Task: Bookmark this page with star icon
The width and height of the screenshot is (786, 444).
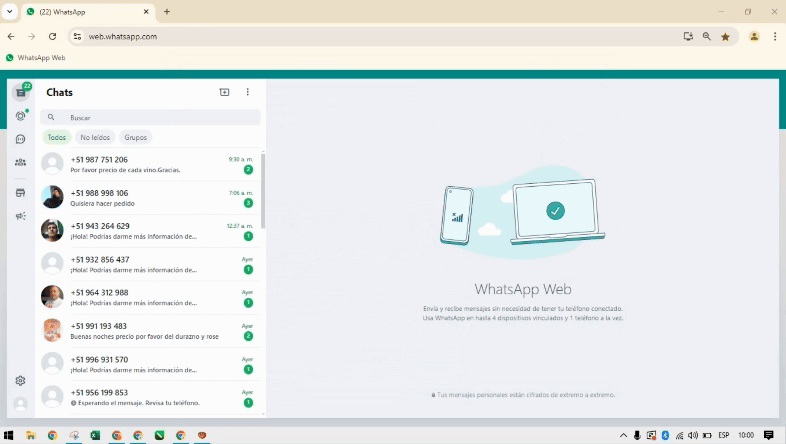Action: (x=725, y=36)
